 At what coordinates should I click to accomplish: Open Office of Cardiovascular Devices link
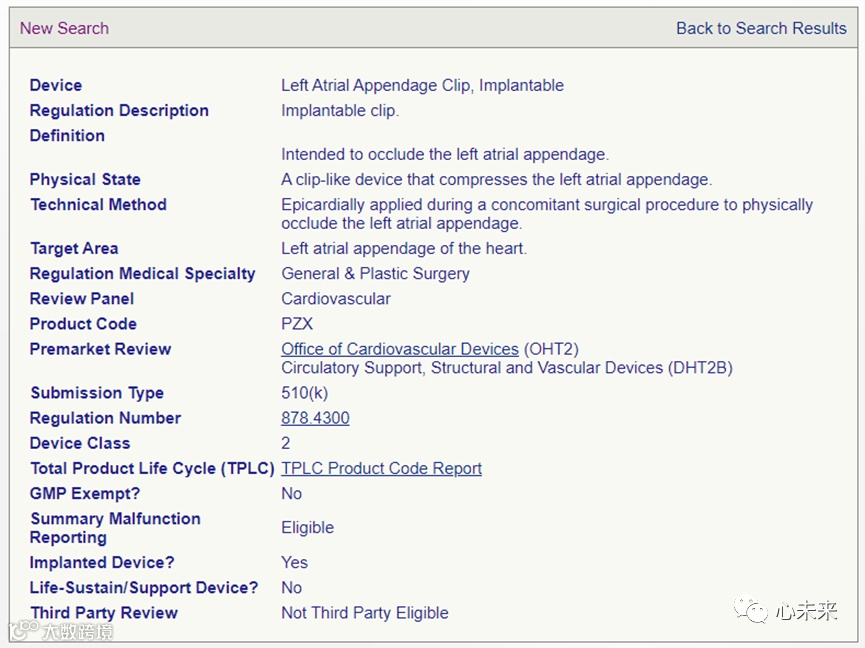coord(399,349)
